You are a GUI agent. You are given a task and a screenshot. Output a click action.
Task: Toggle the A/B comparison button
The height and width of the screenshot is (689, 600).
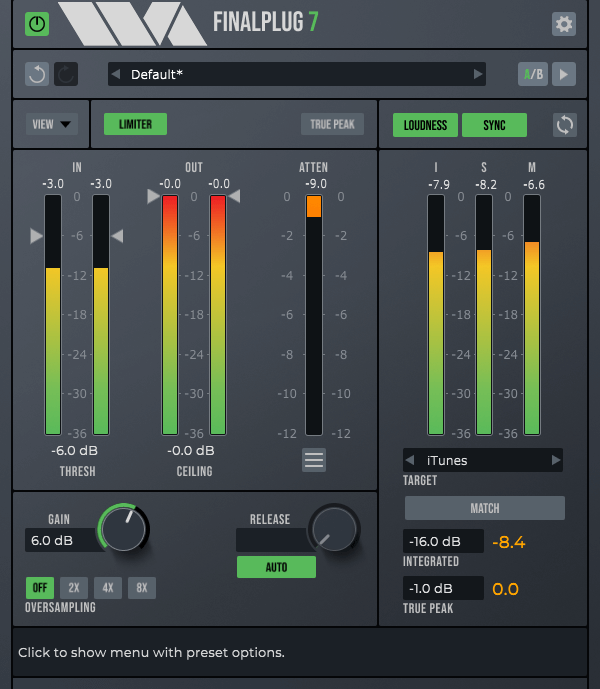coord(532,74)
